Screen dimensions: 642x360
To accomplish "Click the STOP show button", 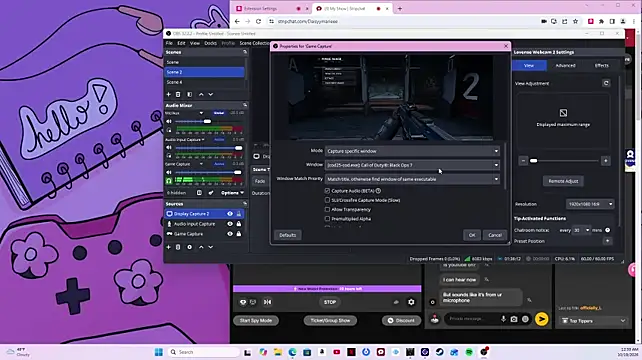I will [x=330, y=302].
